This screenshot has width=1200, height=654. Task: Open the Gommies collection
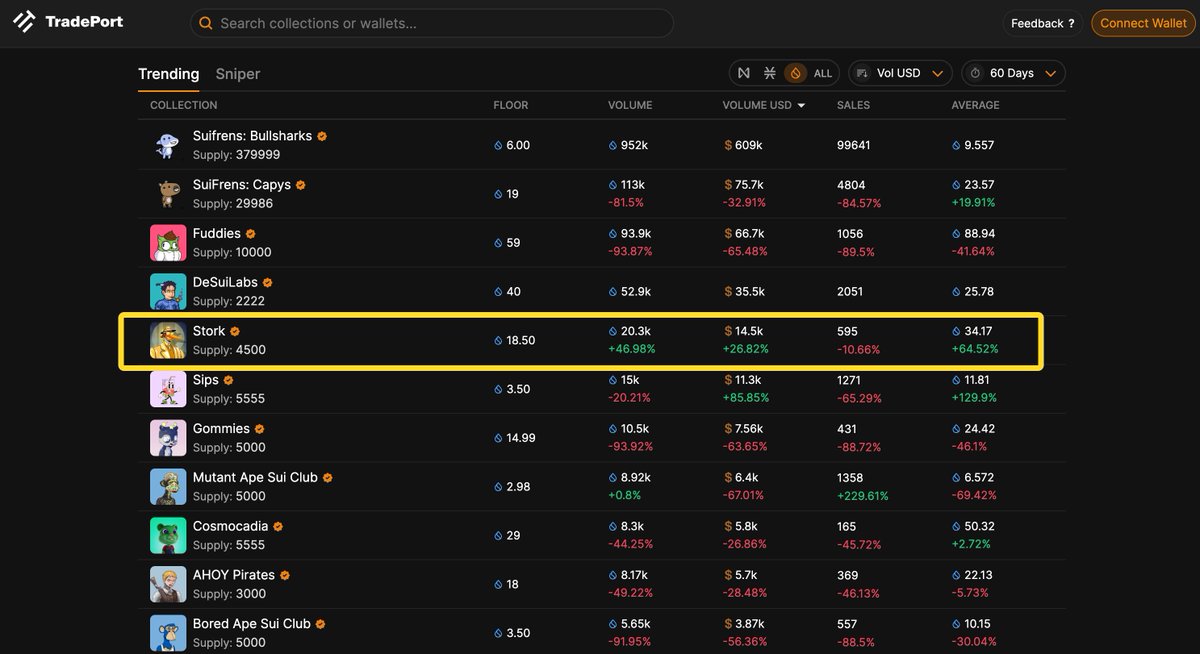[x=221, y=429]
